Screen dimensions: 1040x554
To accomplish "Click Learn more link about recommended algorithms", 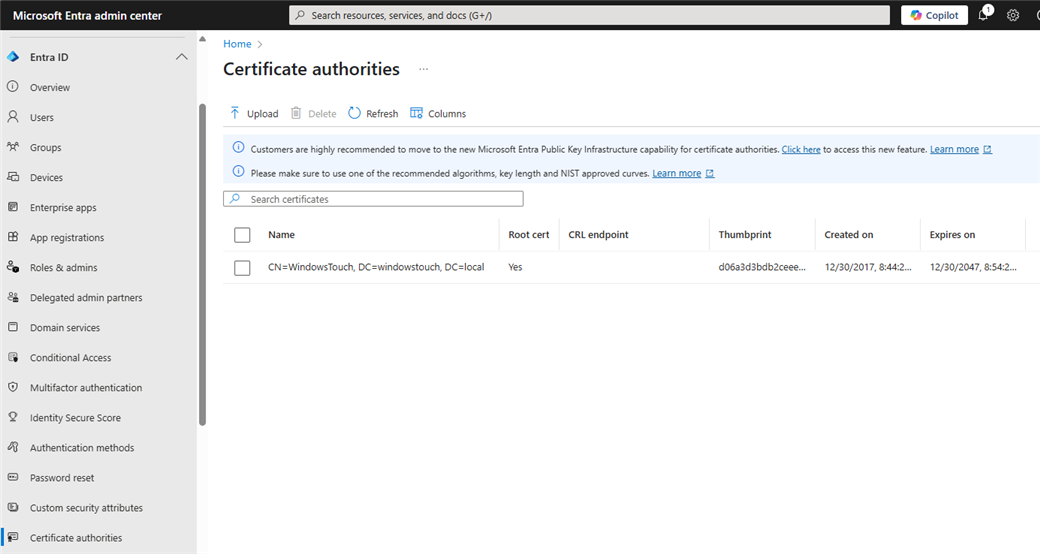I will (677, 173).
